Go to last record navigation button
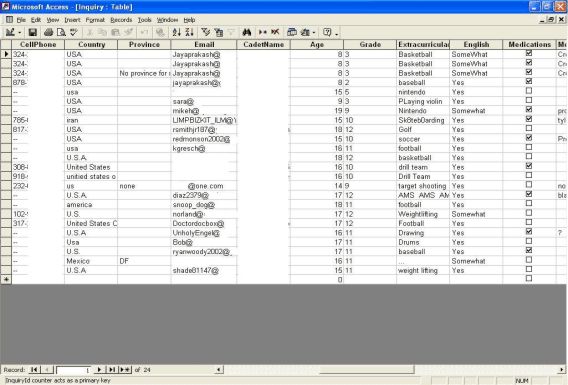Viewport: 568px width, 385px height. [x=112, y=370]
